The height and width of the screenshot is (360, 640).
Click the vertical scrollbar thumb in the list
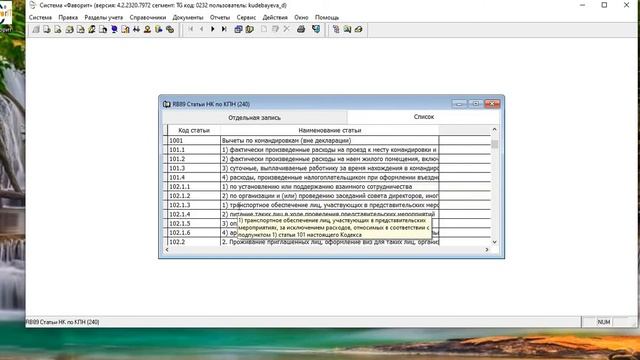494,144
